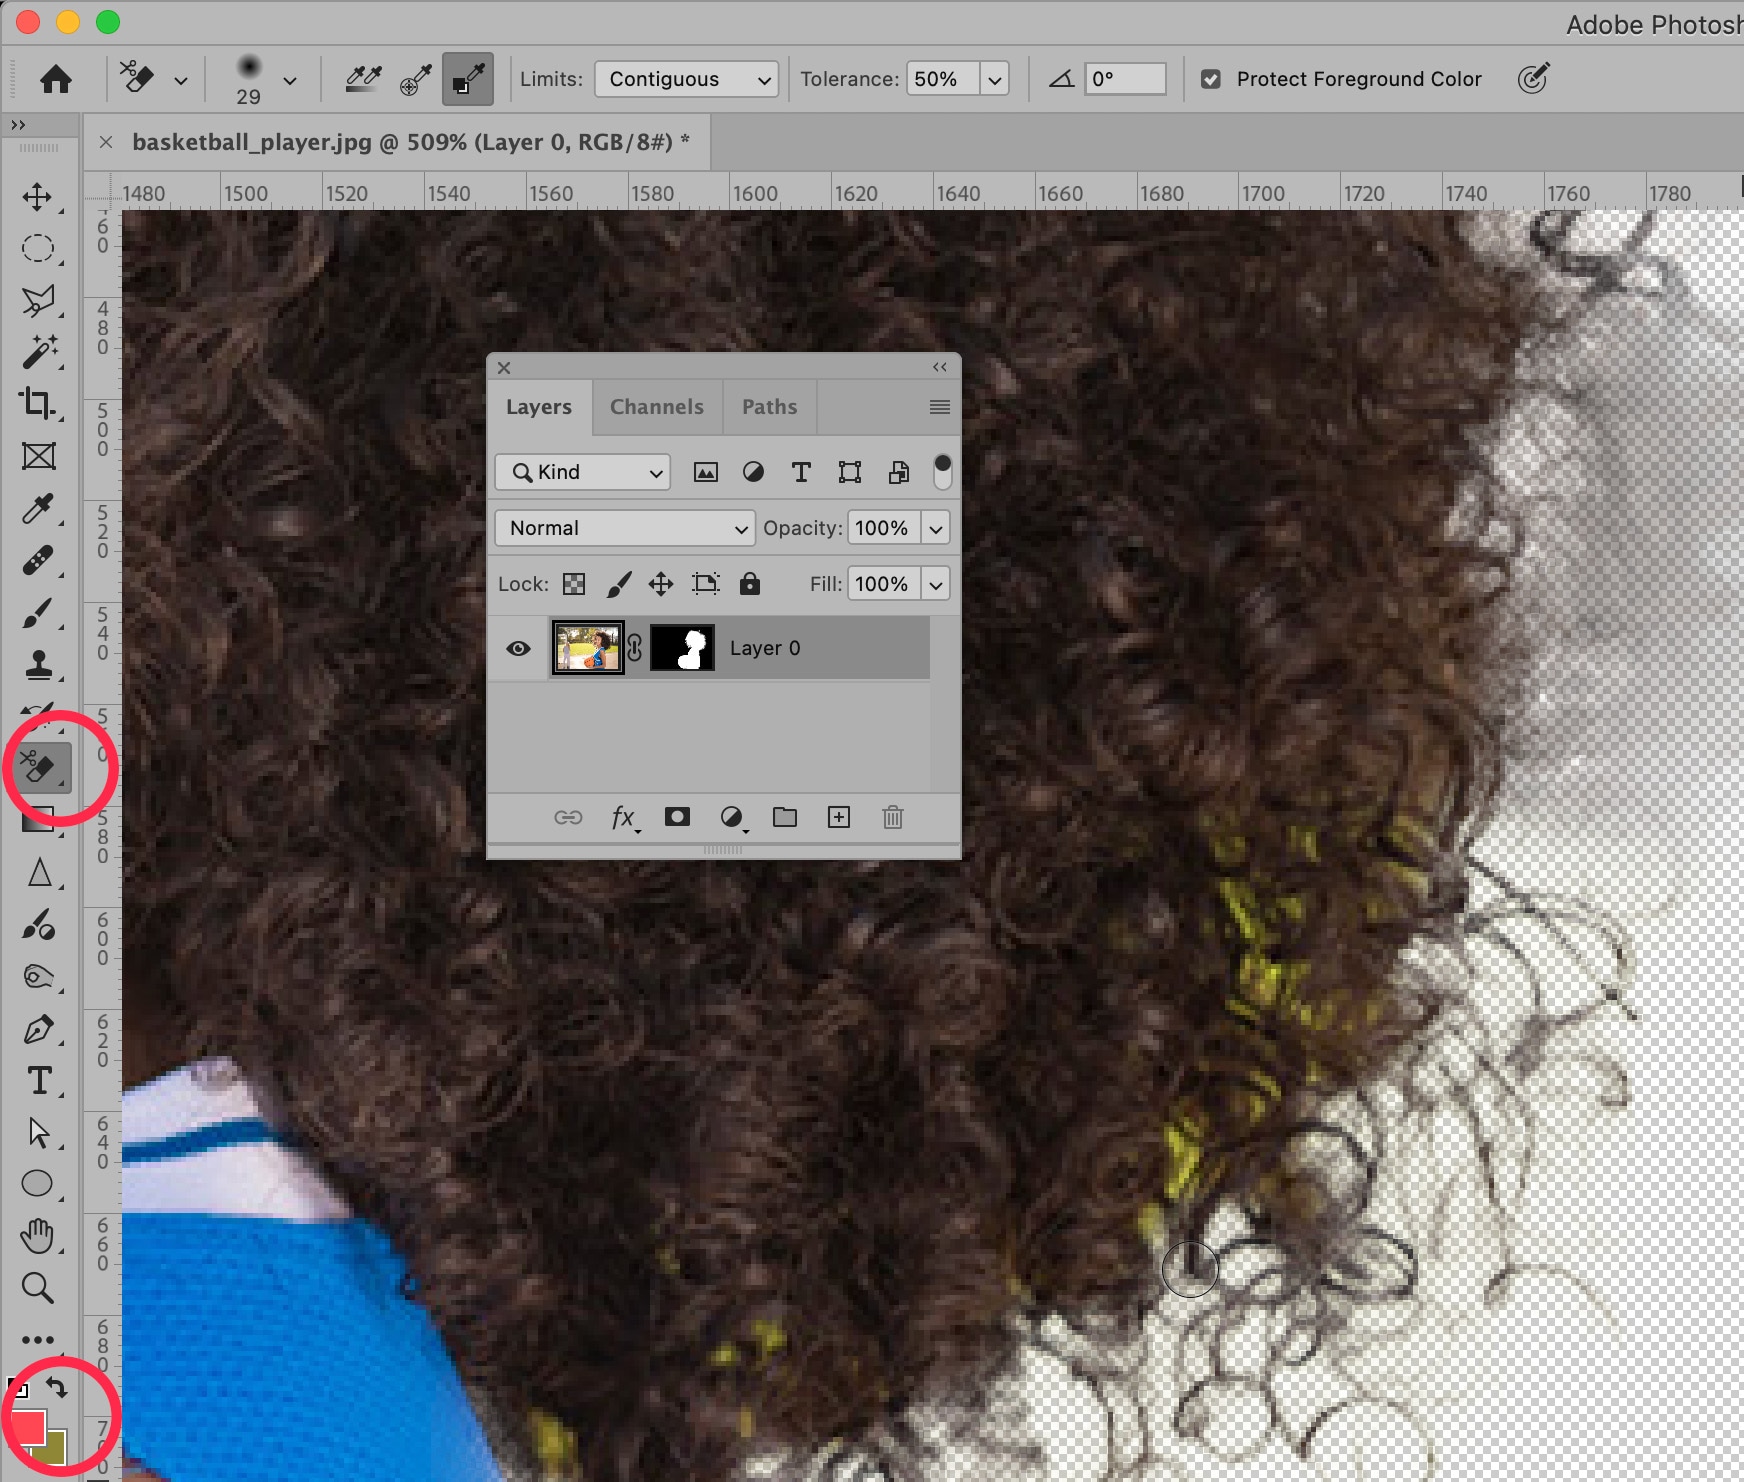Viewport: 1744px width, 1482px height.
Task: Select the Zoom tool
Action: point(38,1288)
